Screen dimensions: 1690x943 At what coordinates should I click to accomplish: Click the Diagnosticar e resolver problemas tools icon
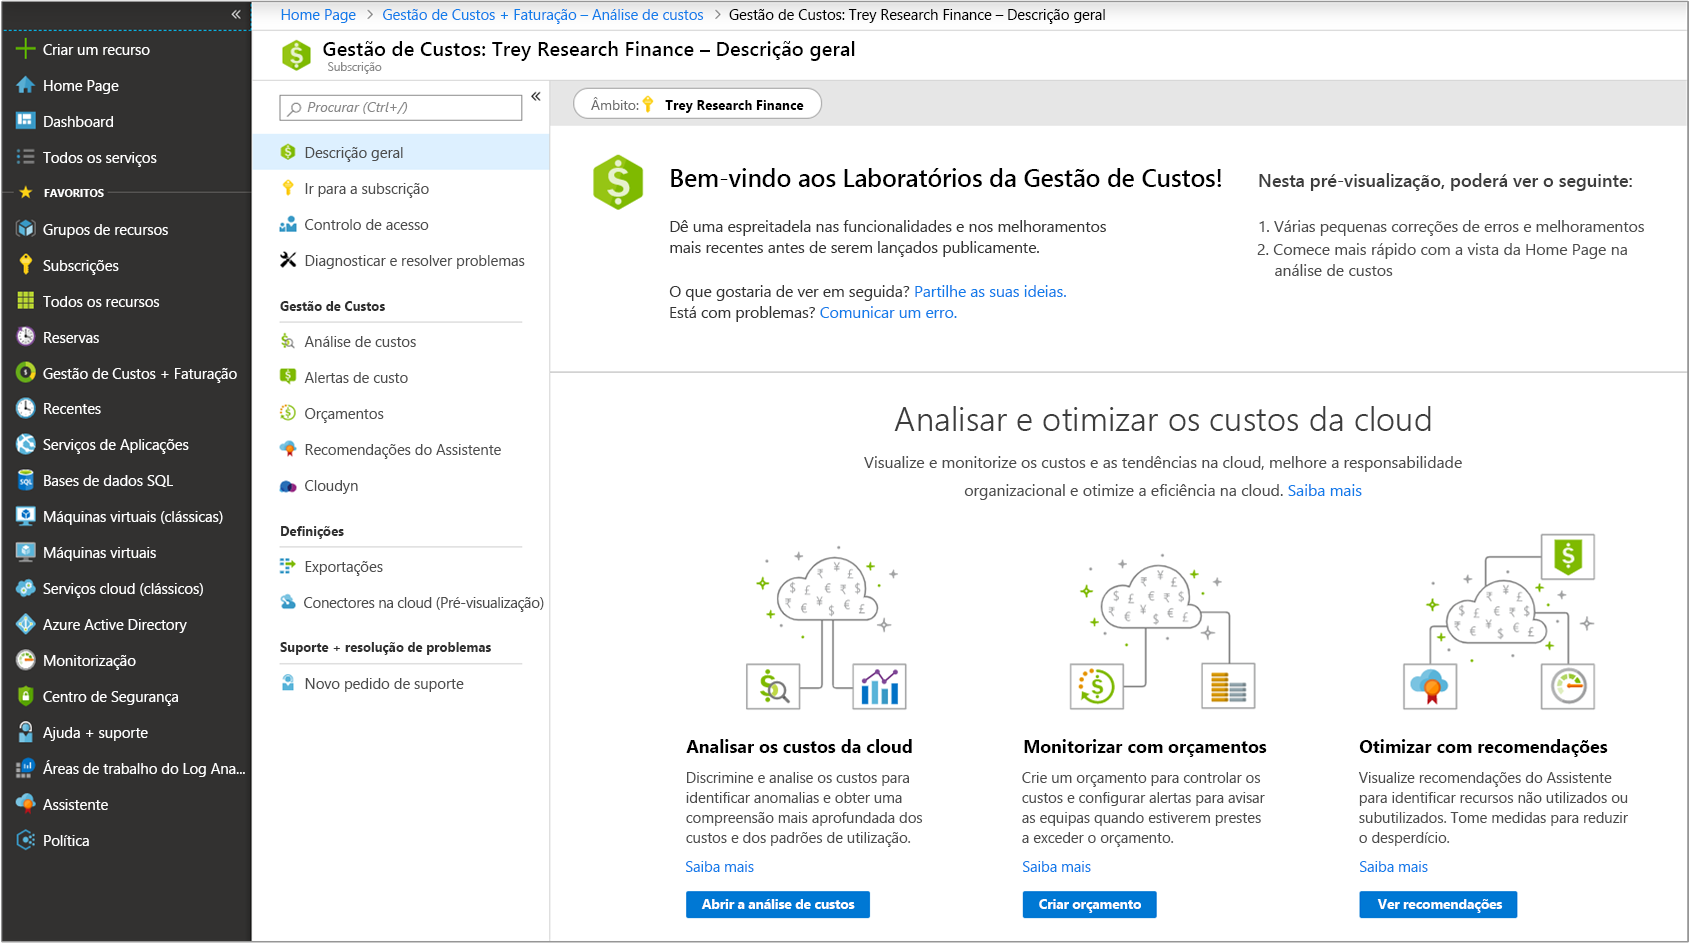tap(288, 260)
